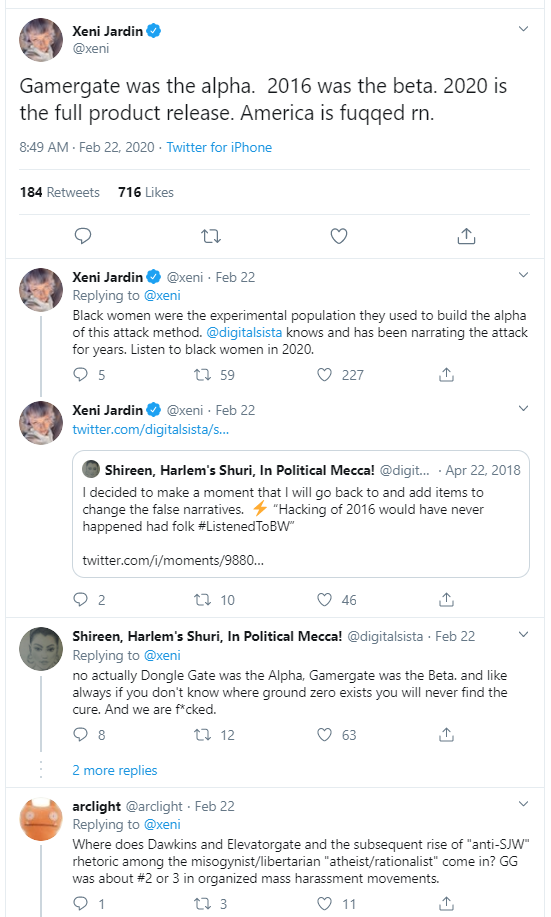Screen dimensions: 551x917
Task: Retweet the reply with 59 retweets
Action: point(202,374)
